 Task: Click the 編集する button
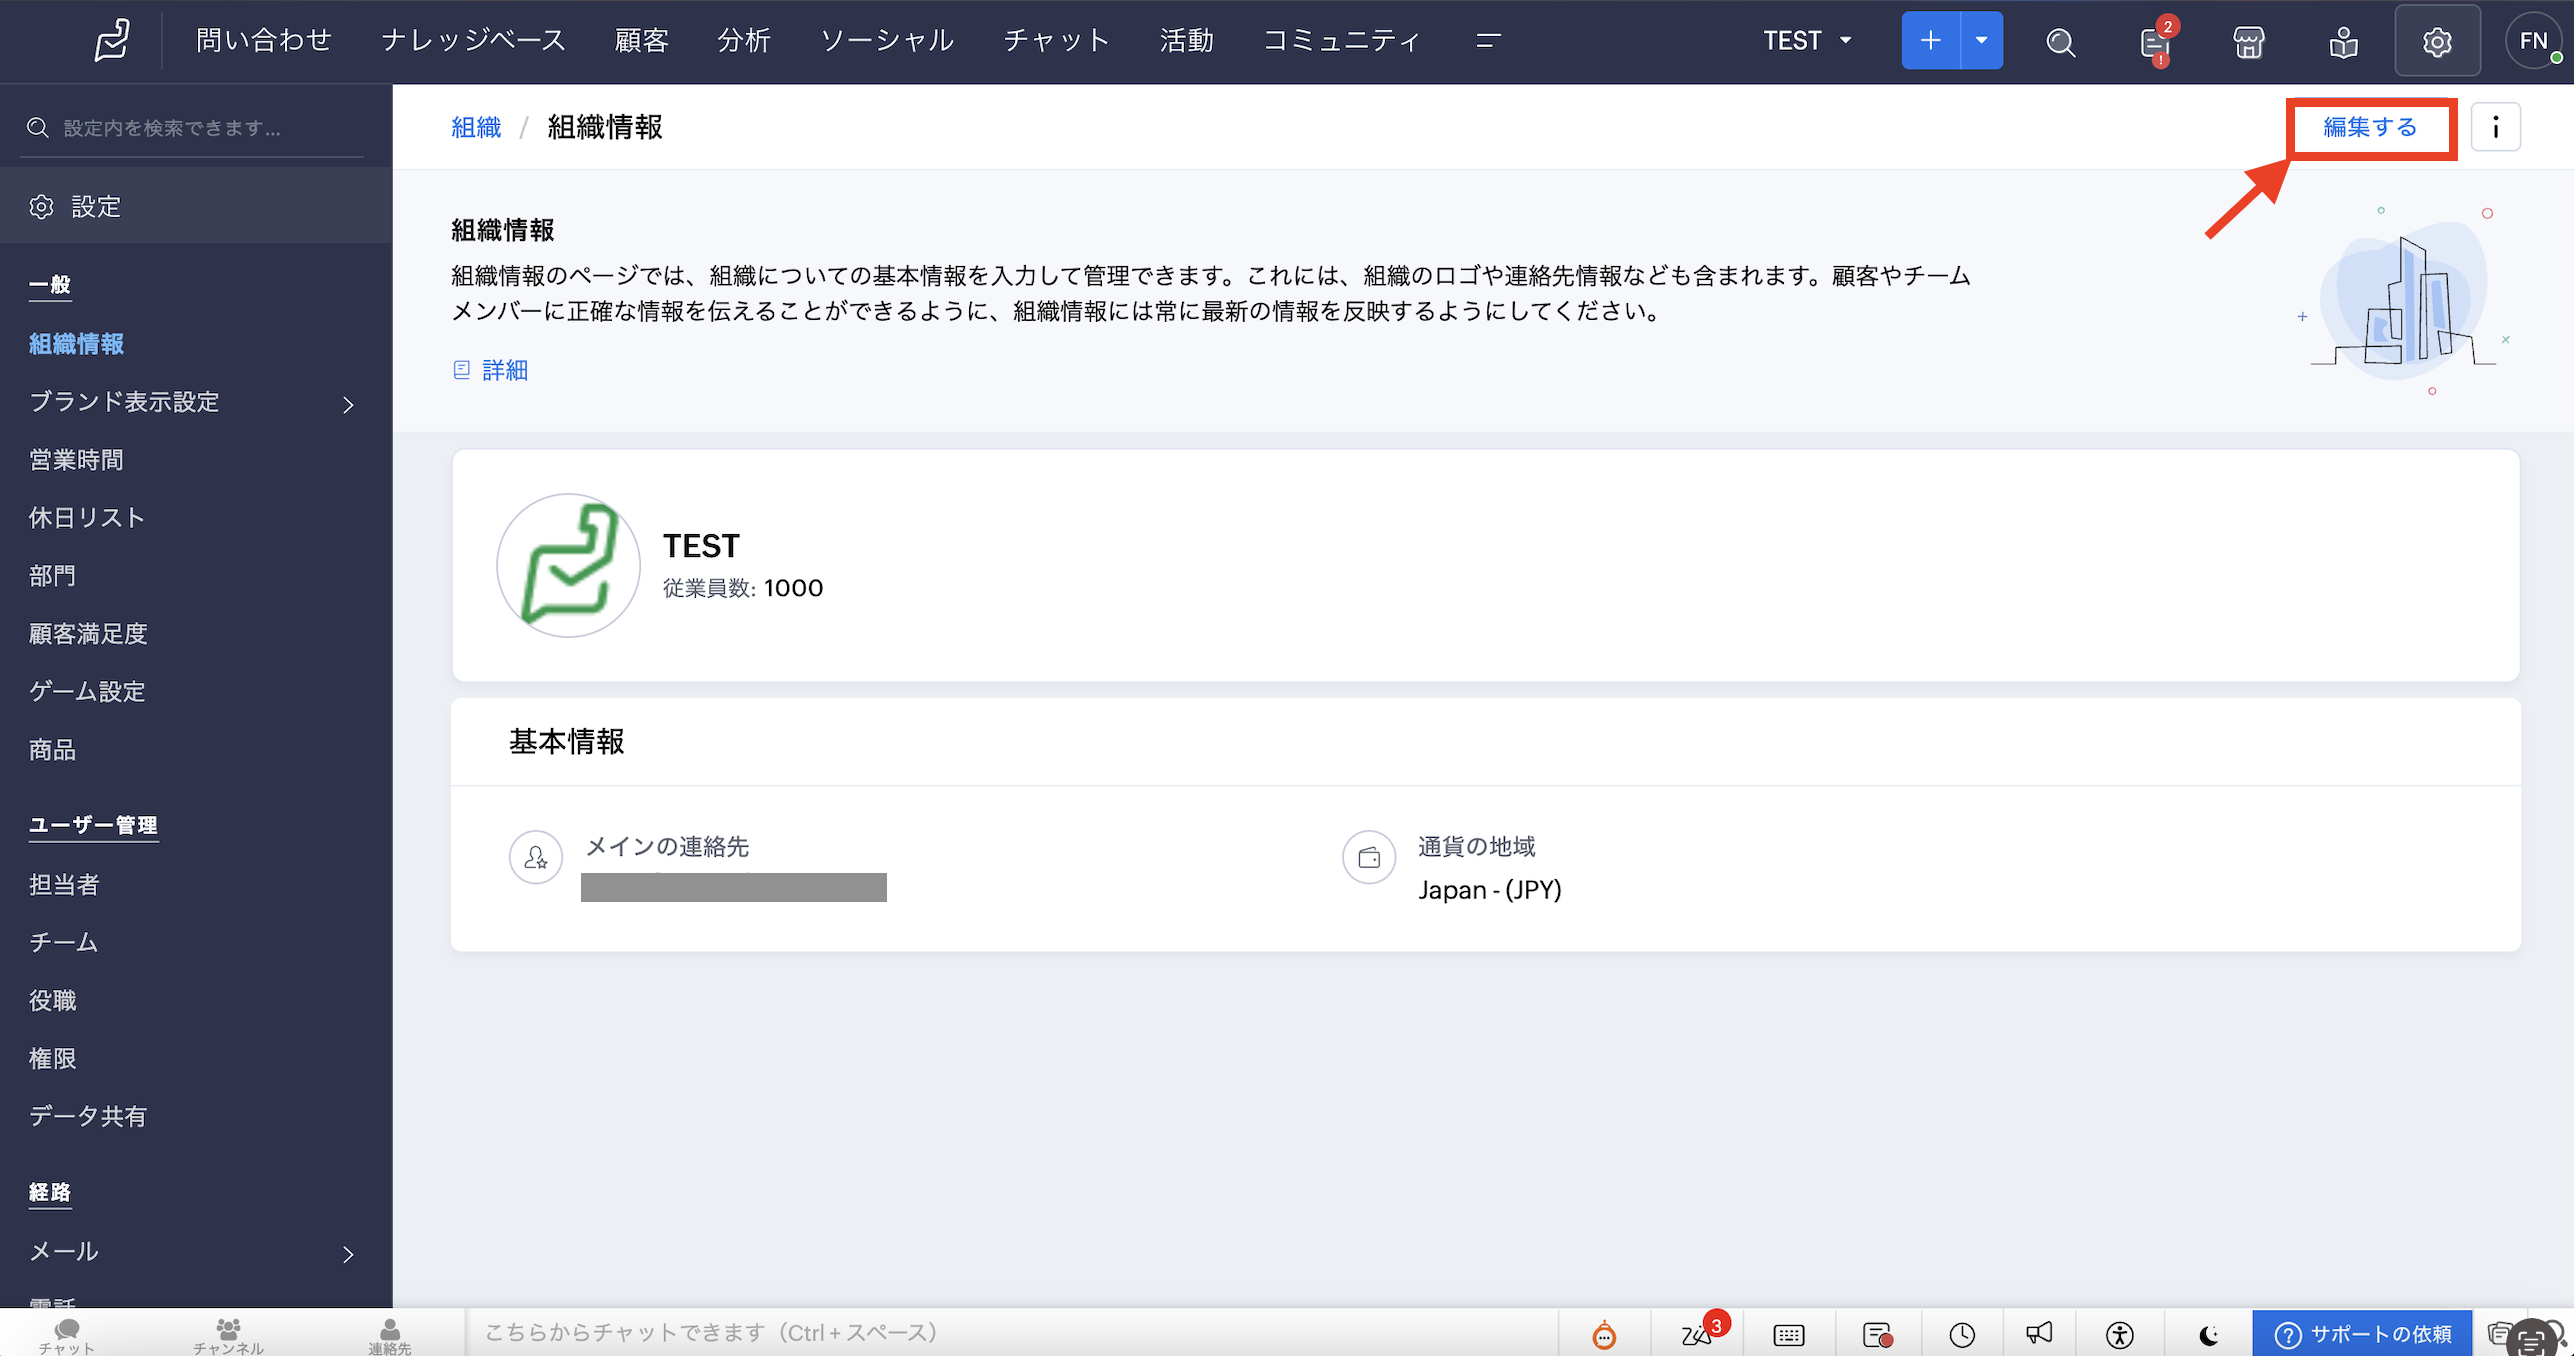point(2370,127)
